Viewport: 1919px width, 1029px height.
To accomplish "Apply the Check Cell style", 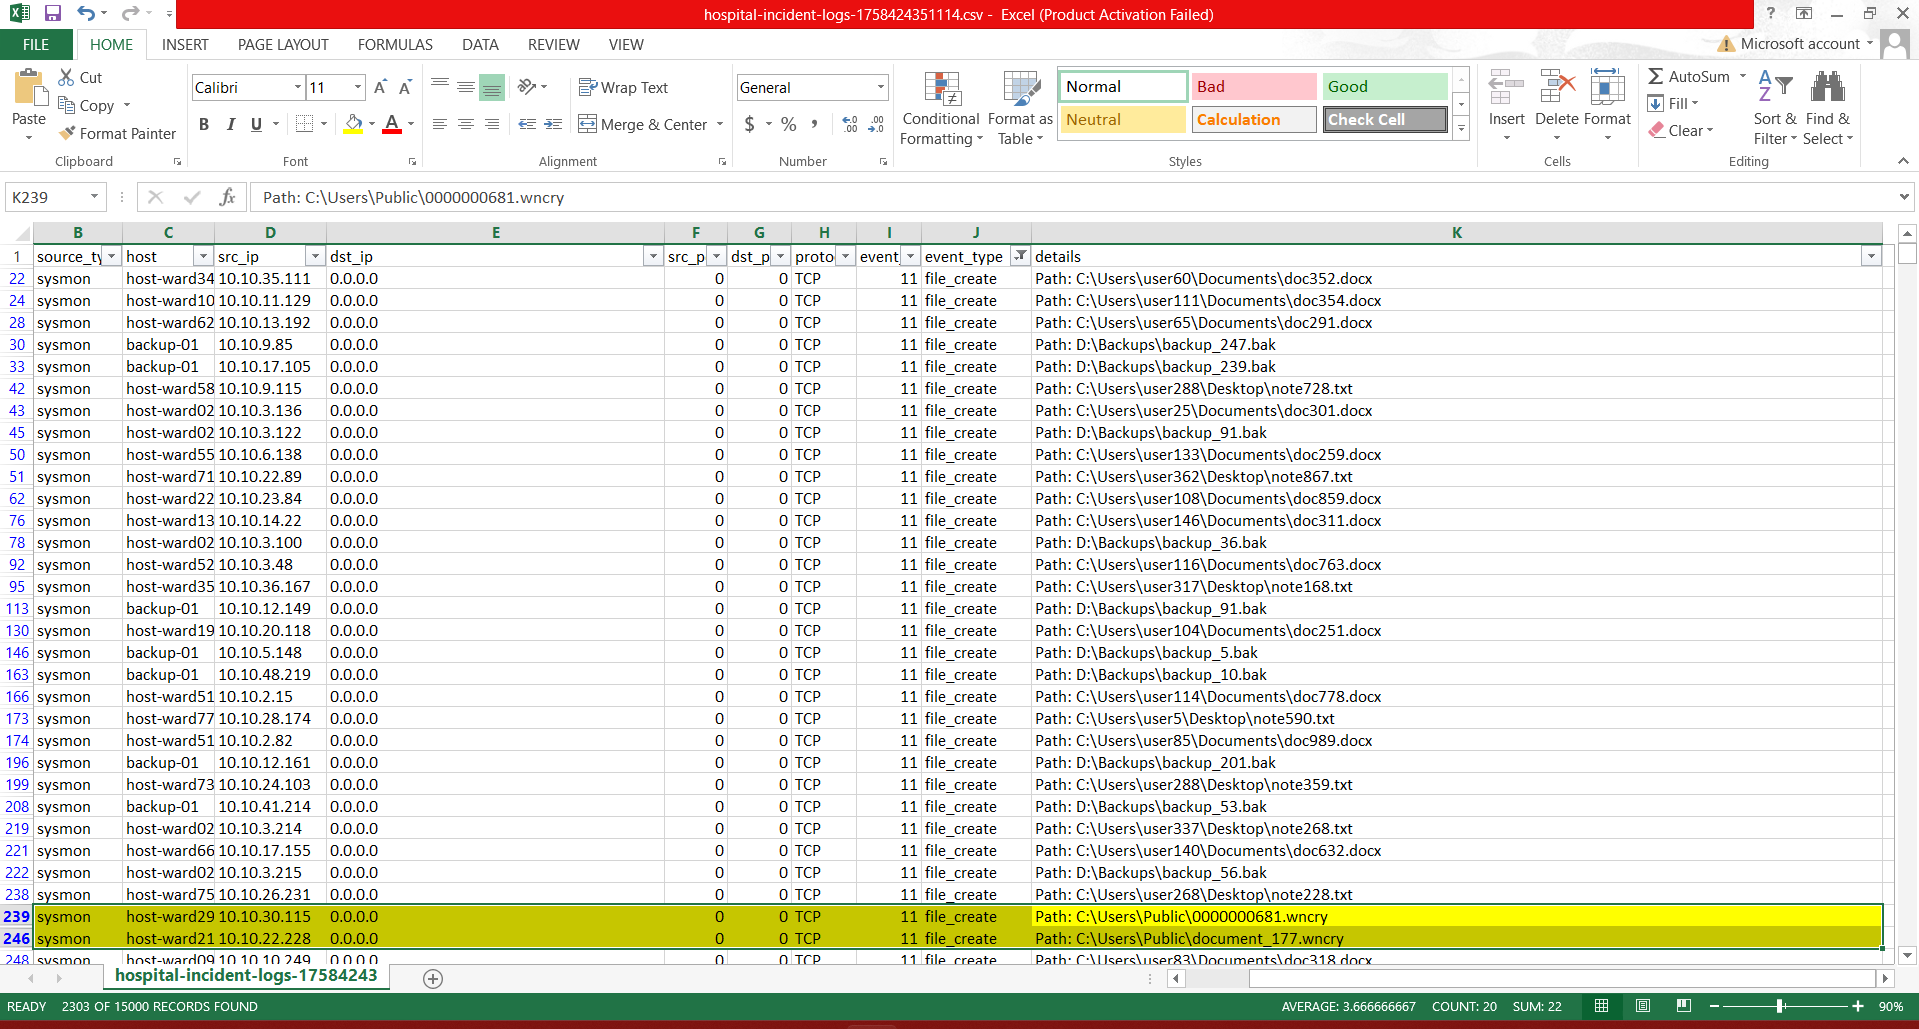I will point(1384,120).
